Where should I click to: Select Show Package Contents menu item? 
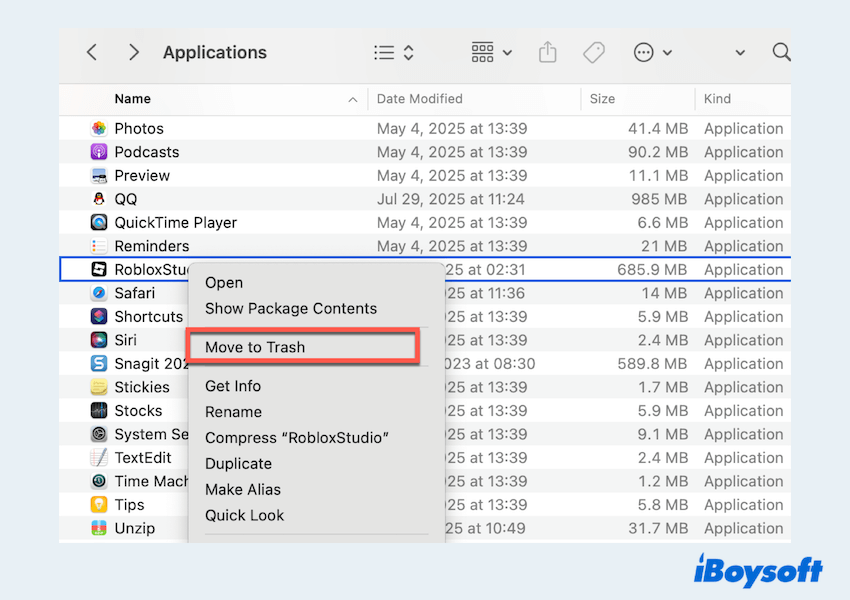291,309
